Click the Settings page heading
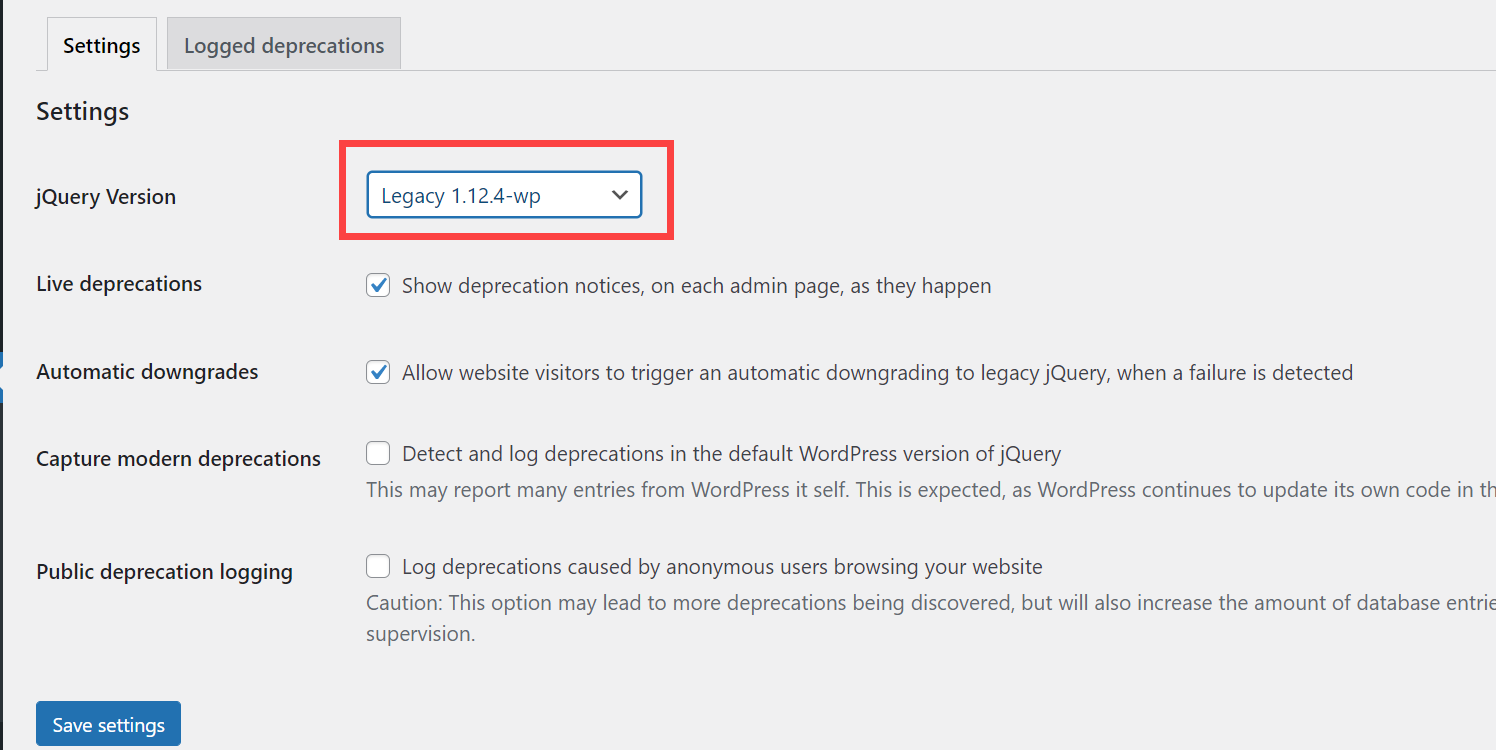The height and width of the screenshot is (750, 1496). (82, 111)
